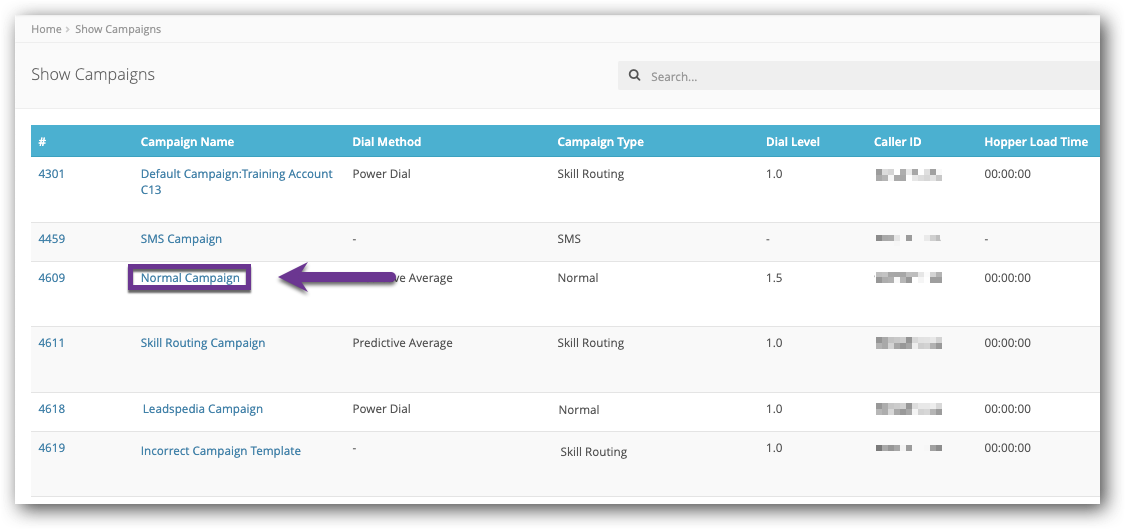
Task: Click campaign ID 4301
Action: point(51,174)
